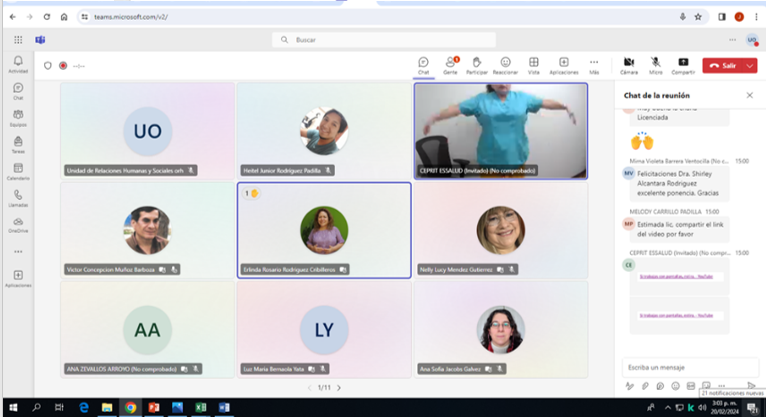
Task: Open Chat in the left sidebar
Action: [18, 91]
